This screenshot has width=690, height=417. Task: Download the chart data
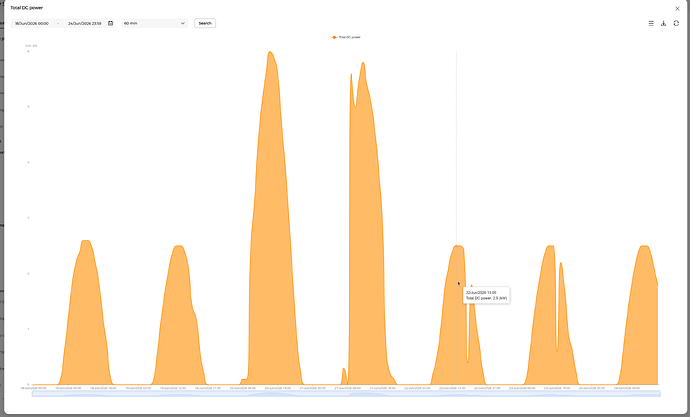[663, 23]
